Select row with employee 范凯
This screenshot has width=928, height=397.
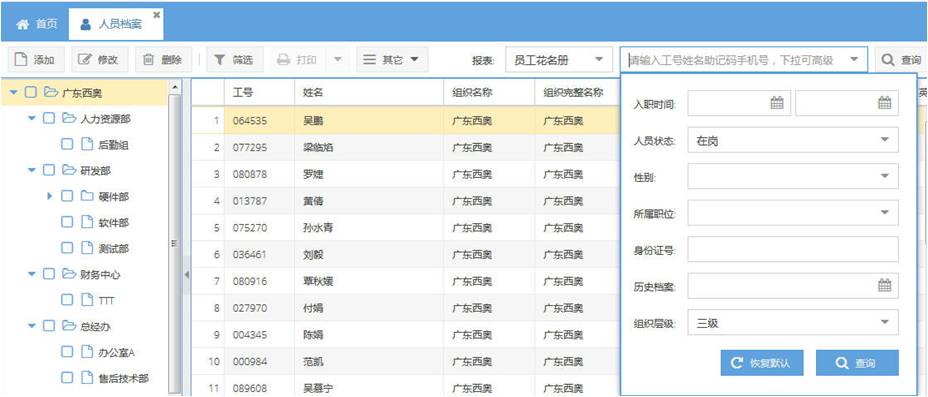tap(405, 362)
